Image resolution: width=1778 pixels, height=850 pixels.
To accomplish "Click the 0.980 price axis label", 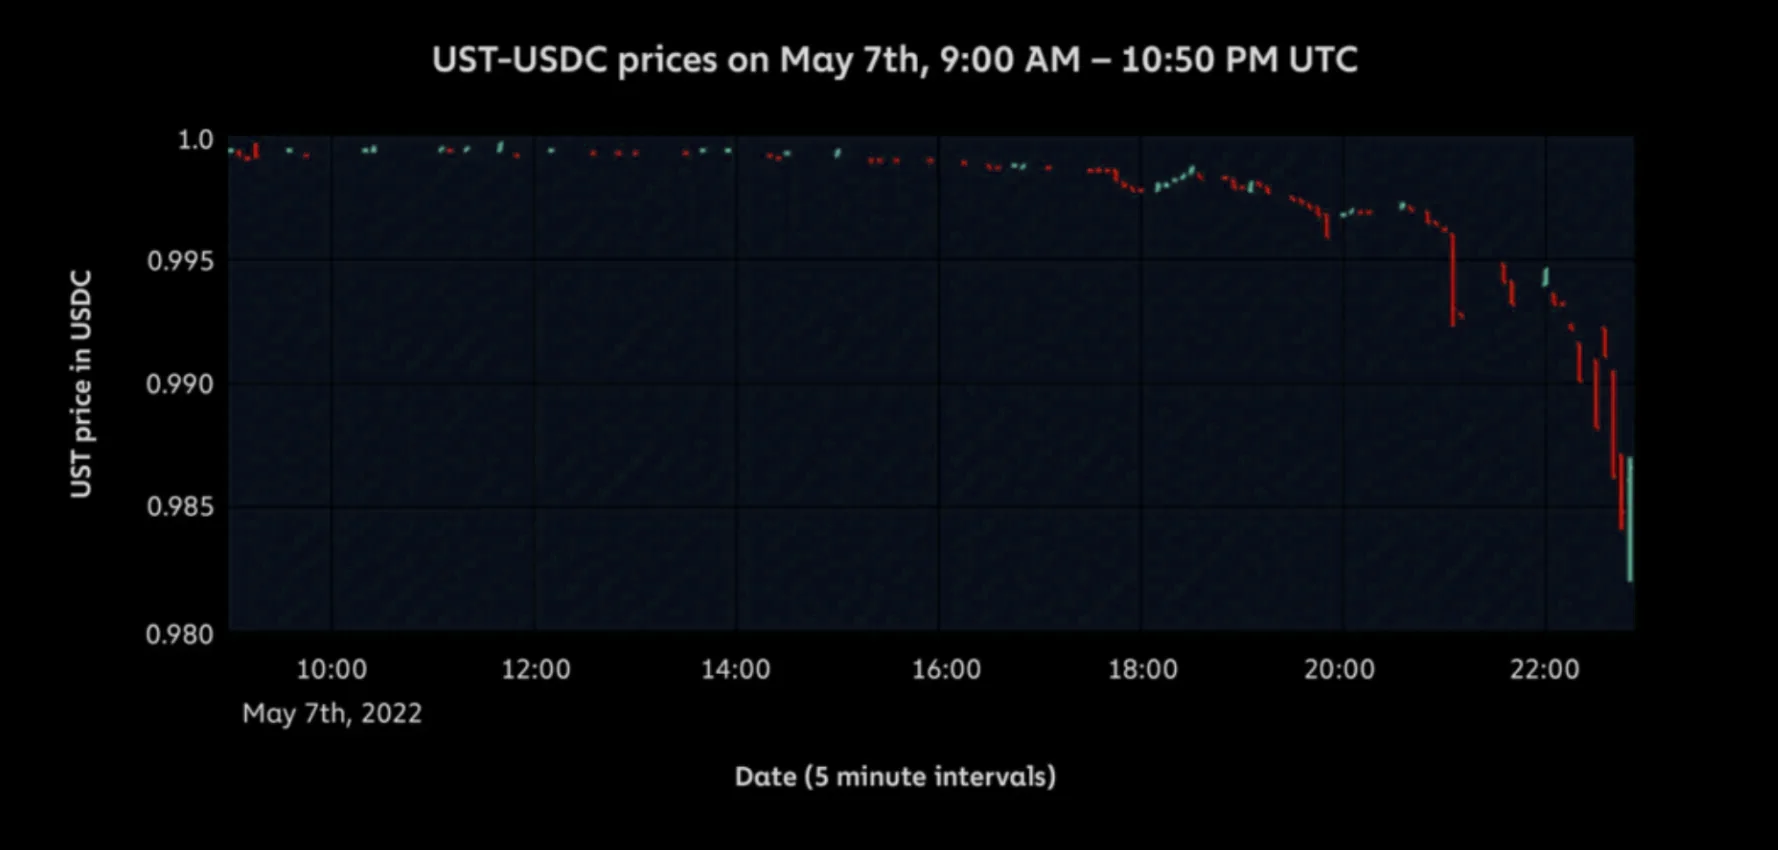I will point(180,634).
